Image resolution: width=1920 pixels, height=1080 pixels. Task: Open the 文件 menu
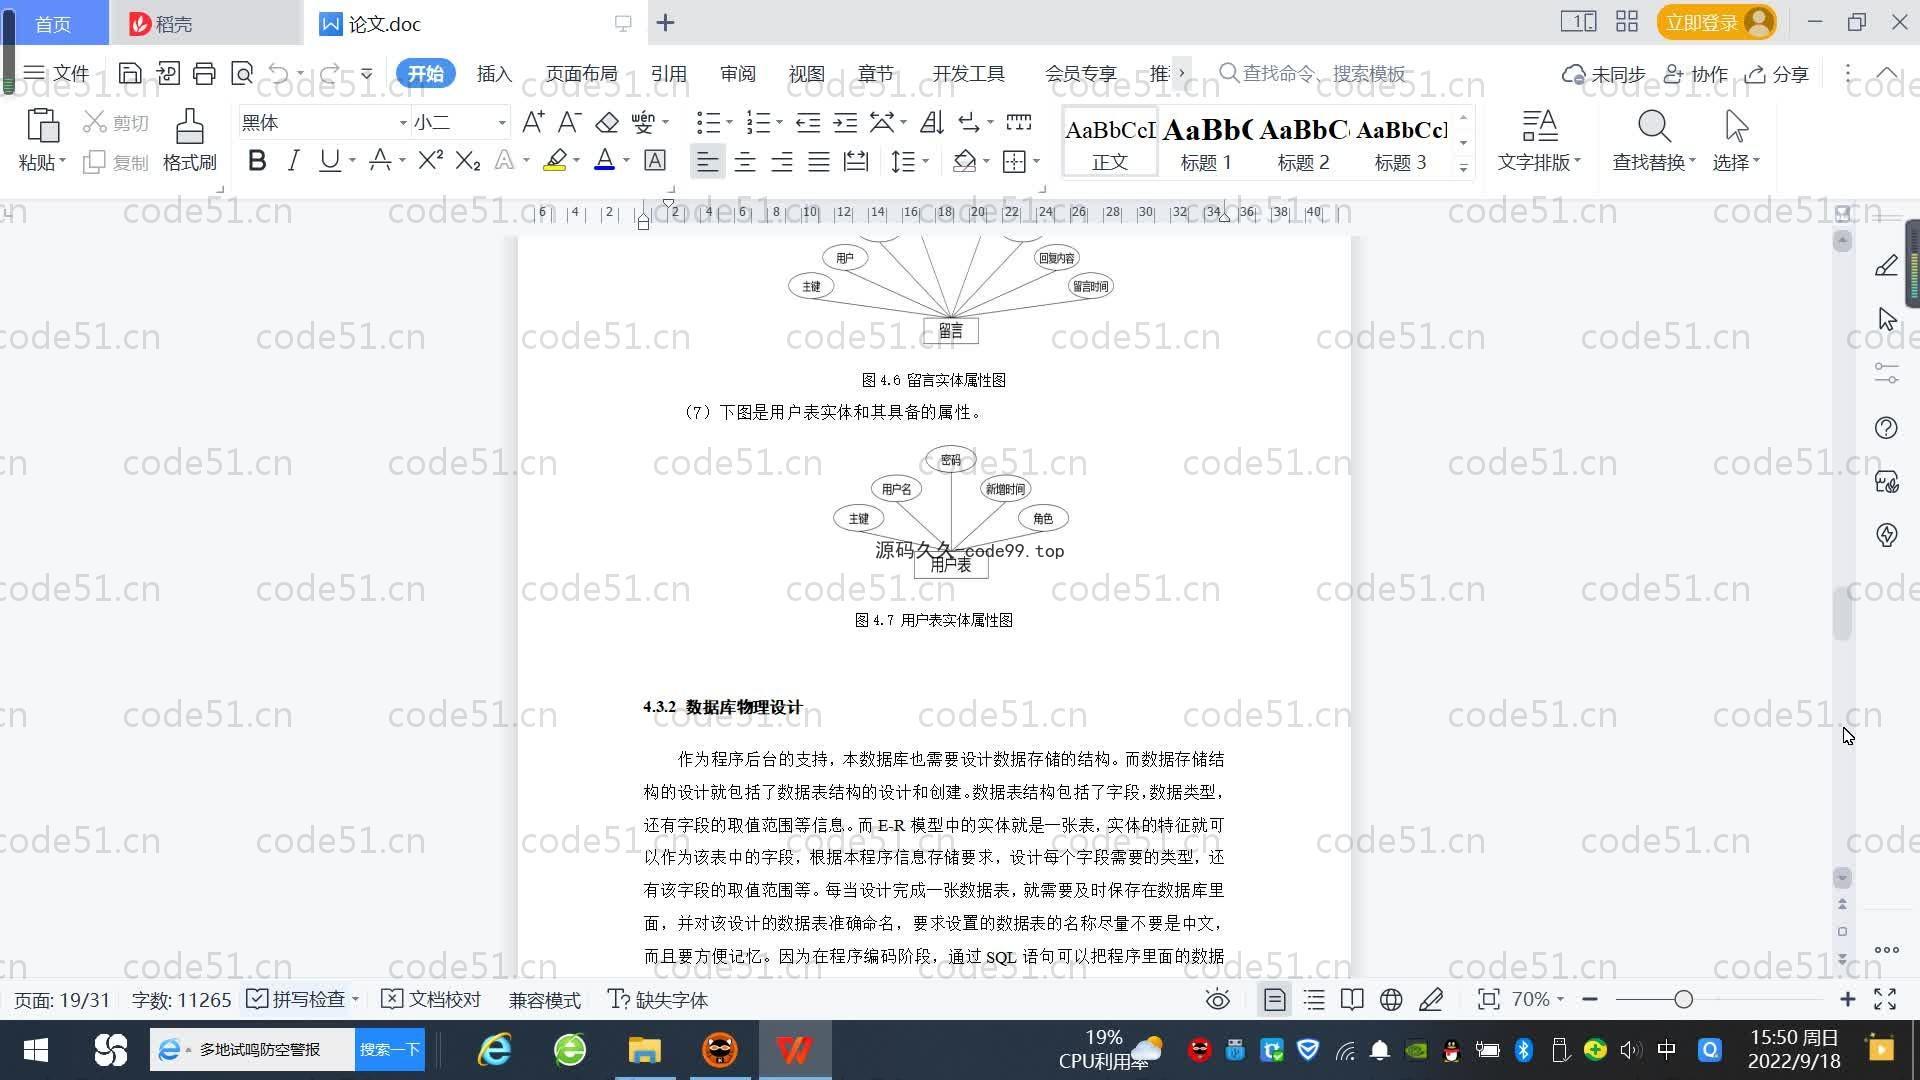[56, 73]
